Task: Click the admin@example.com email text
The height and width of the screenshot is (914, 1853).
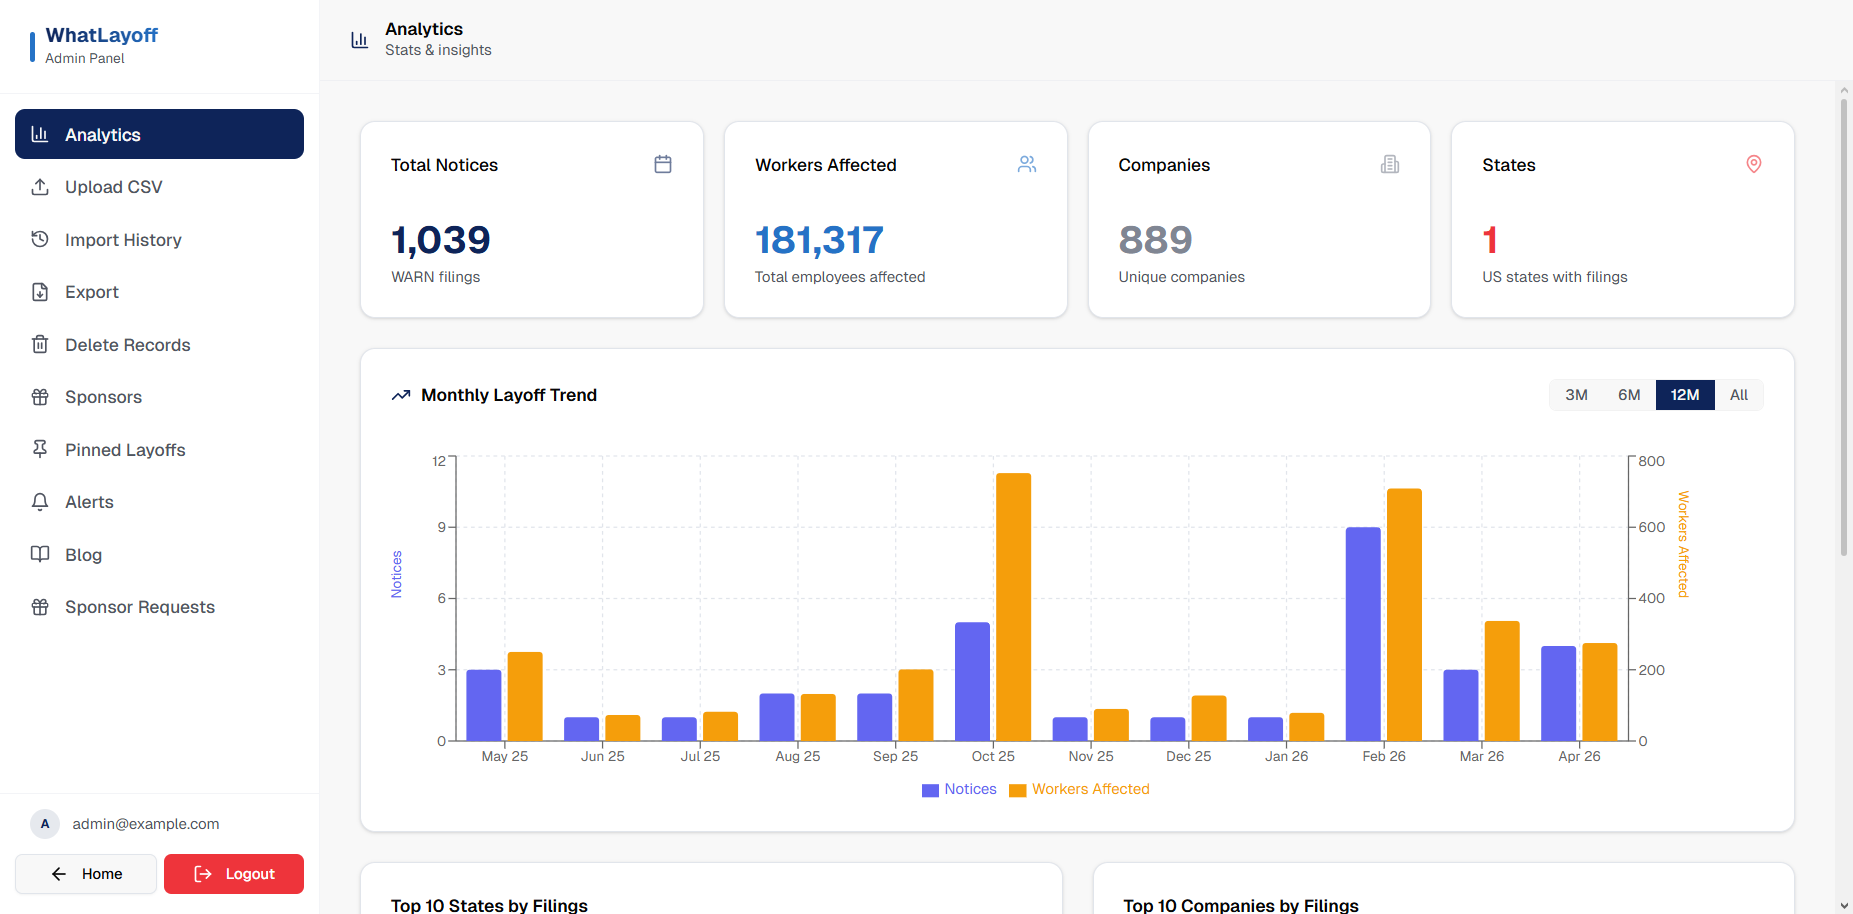Action: 146,824
